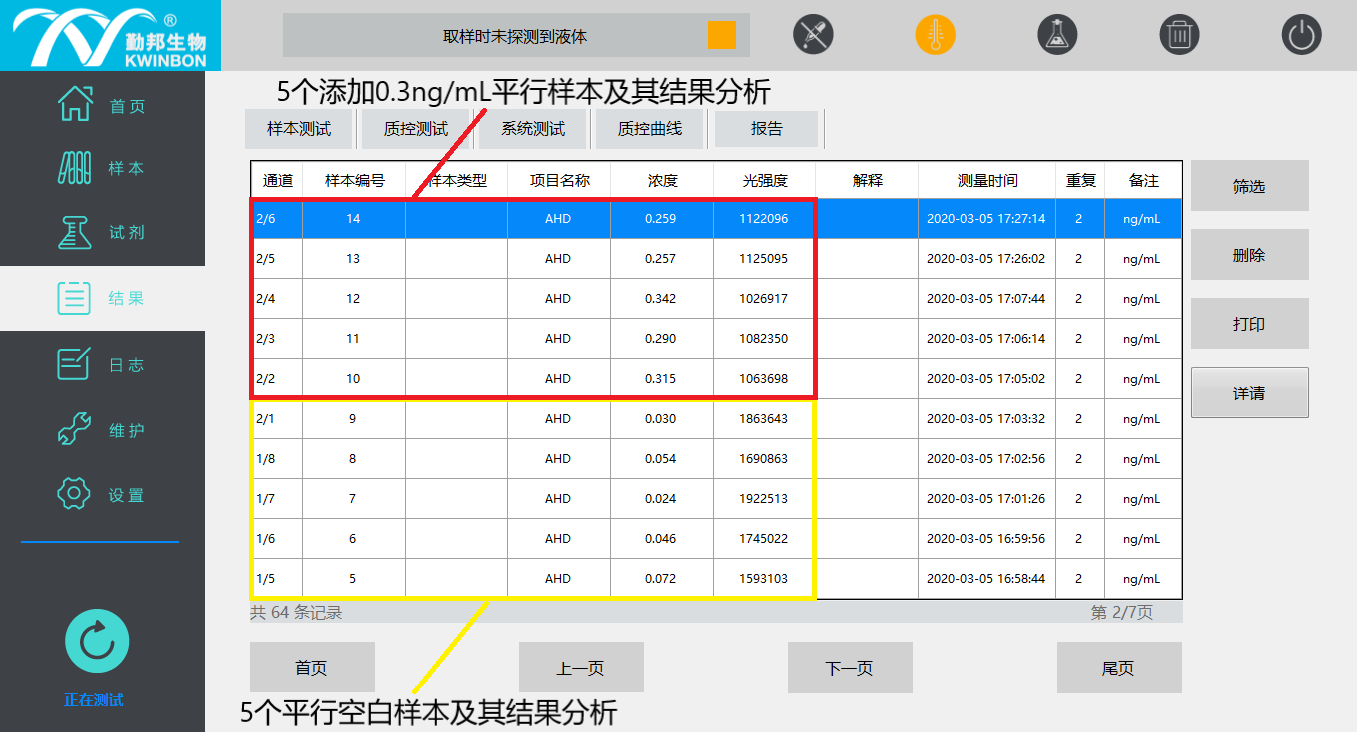Screen dimensions: 1357x732
Task: Open 试剂 reagent section in sidebar
Action: [102, 232]
